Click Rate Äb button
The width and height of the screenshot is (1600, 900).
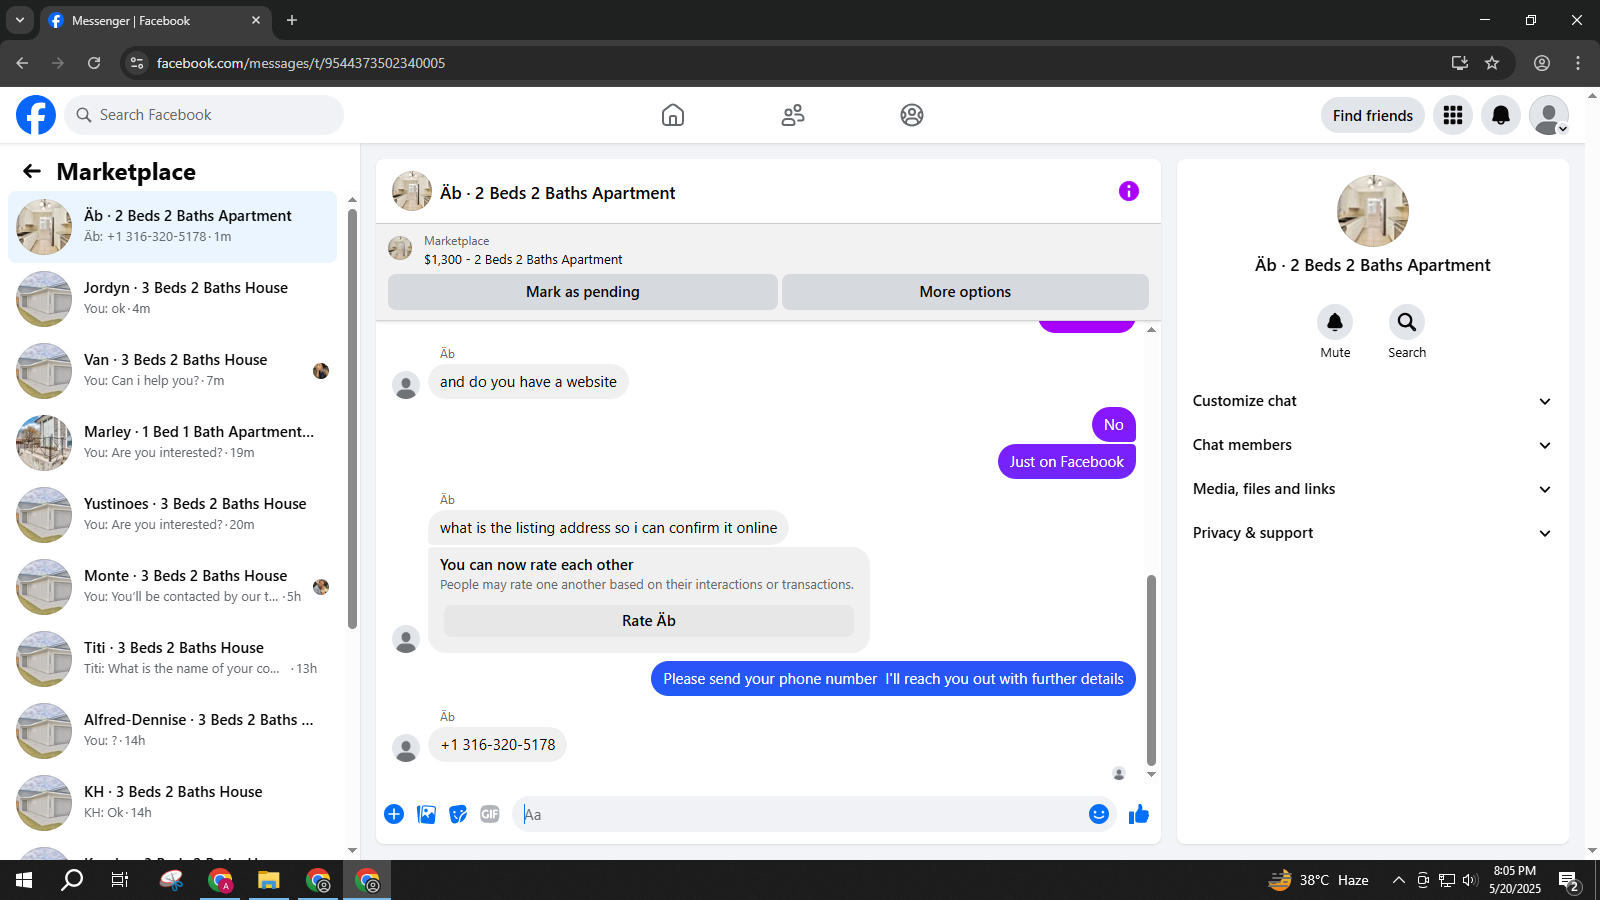649,621
